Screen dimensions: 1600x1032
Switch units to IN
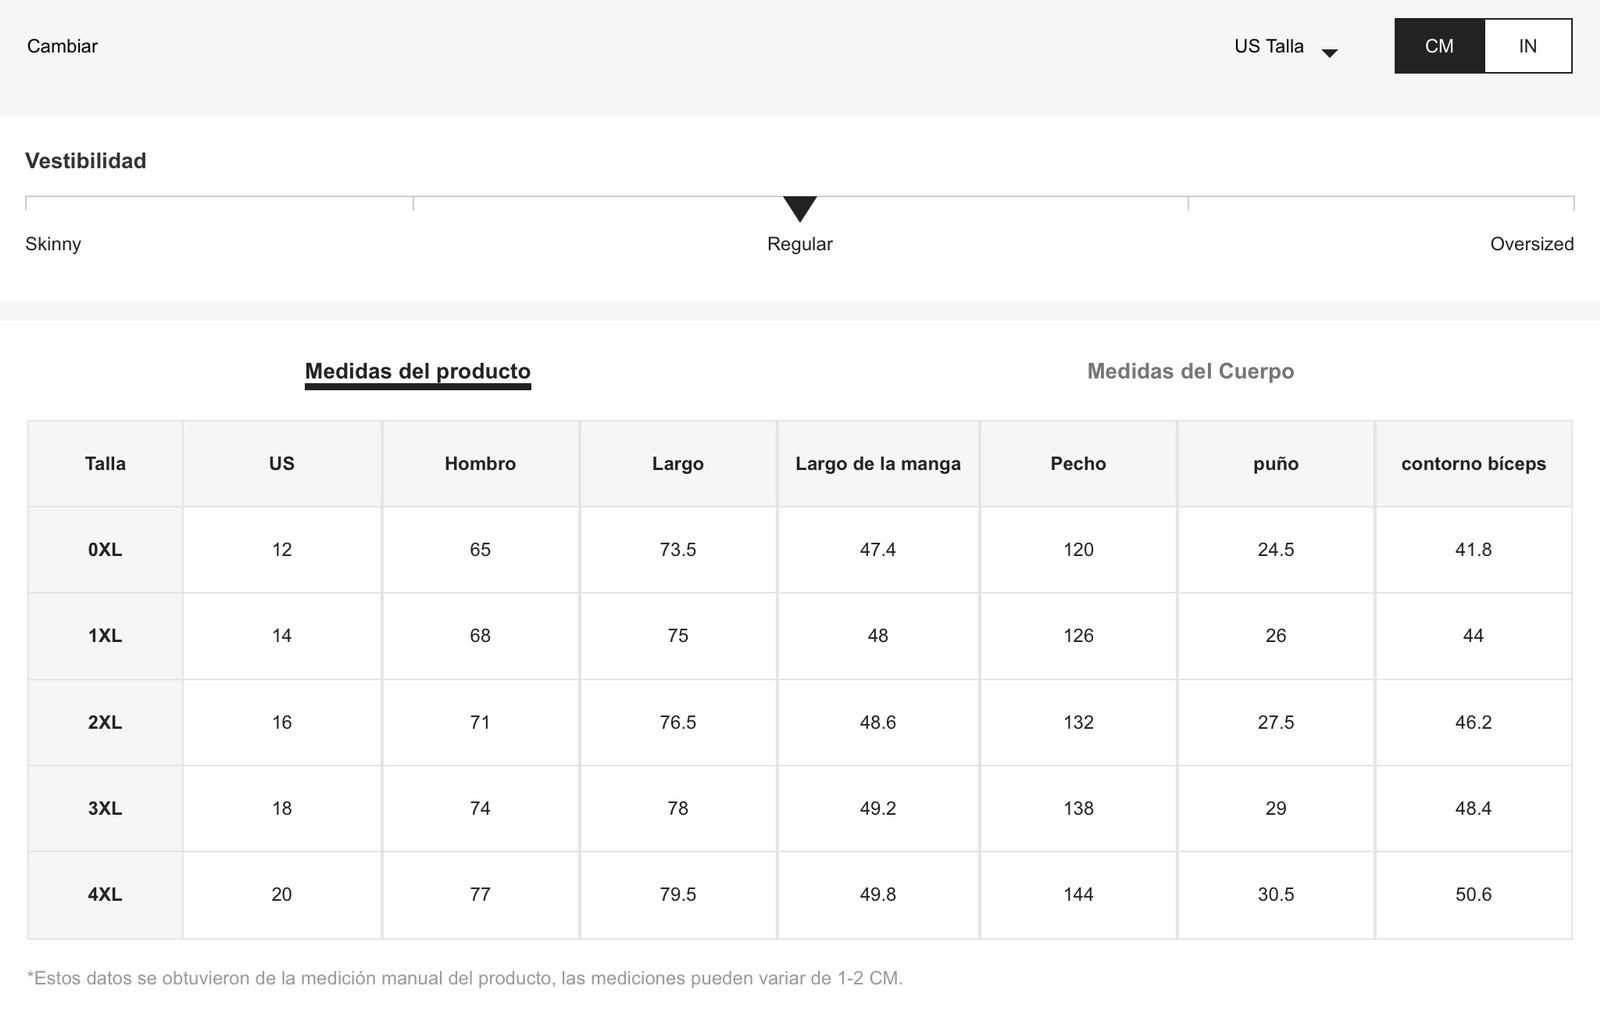[x=1528, y=46]
